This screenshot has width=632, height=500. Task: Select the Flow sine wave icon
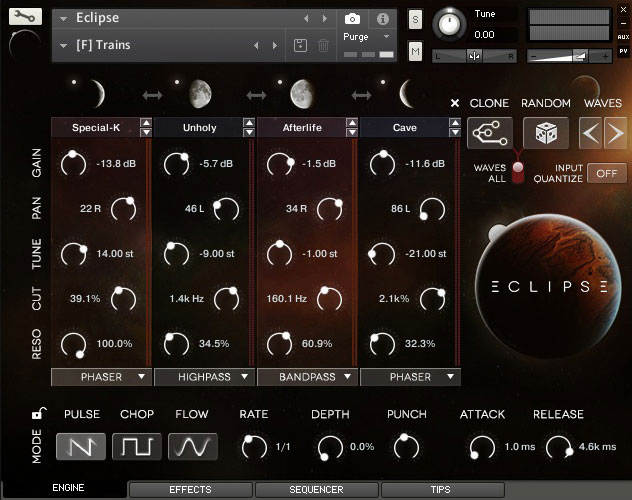pyautogui.click(x=192, y=445)
